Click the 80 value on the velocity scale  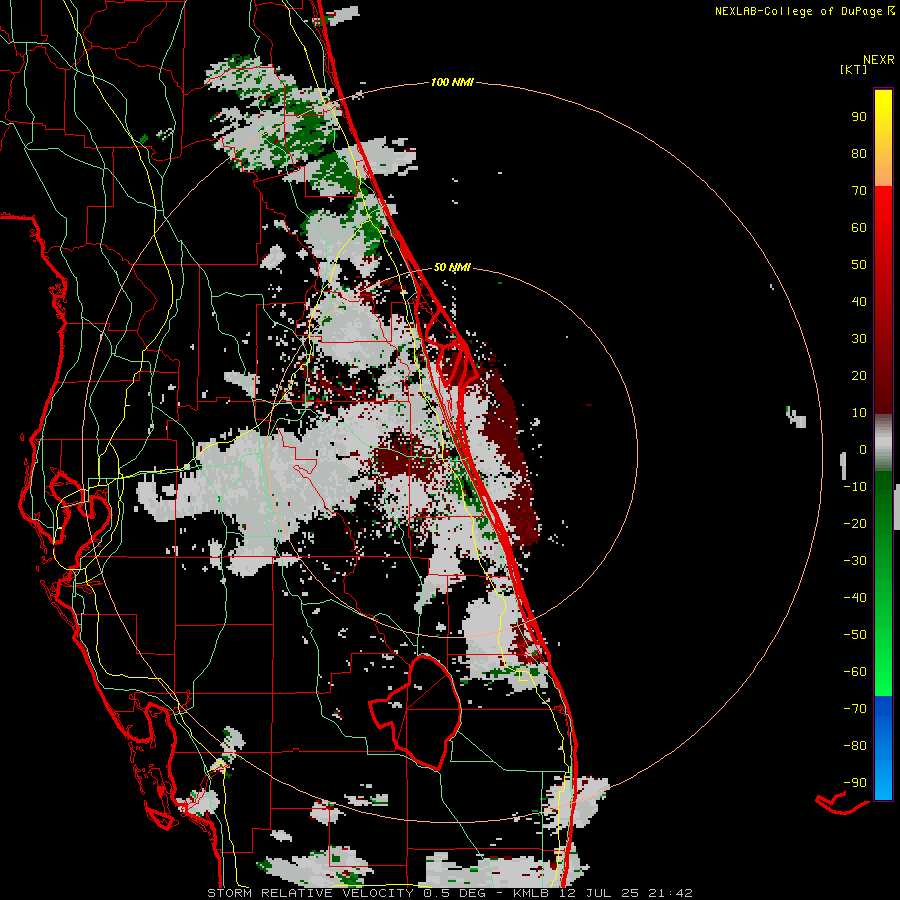pyautogui.click(x=859, y=154)
